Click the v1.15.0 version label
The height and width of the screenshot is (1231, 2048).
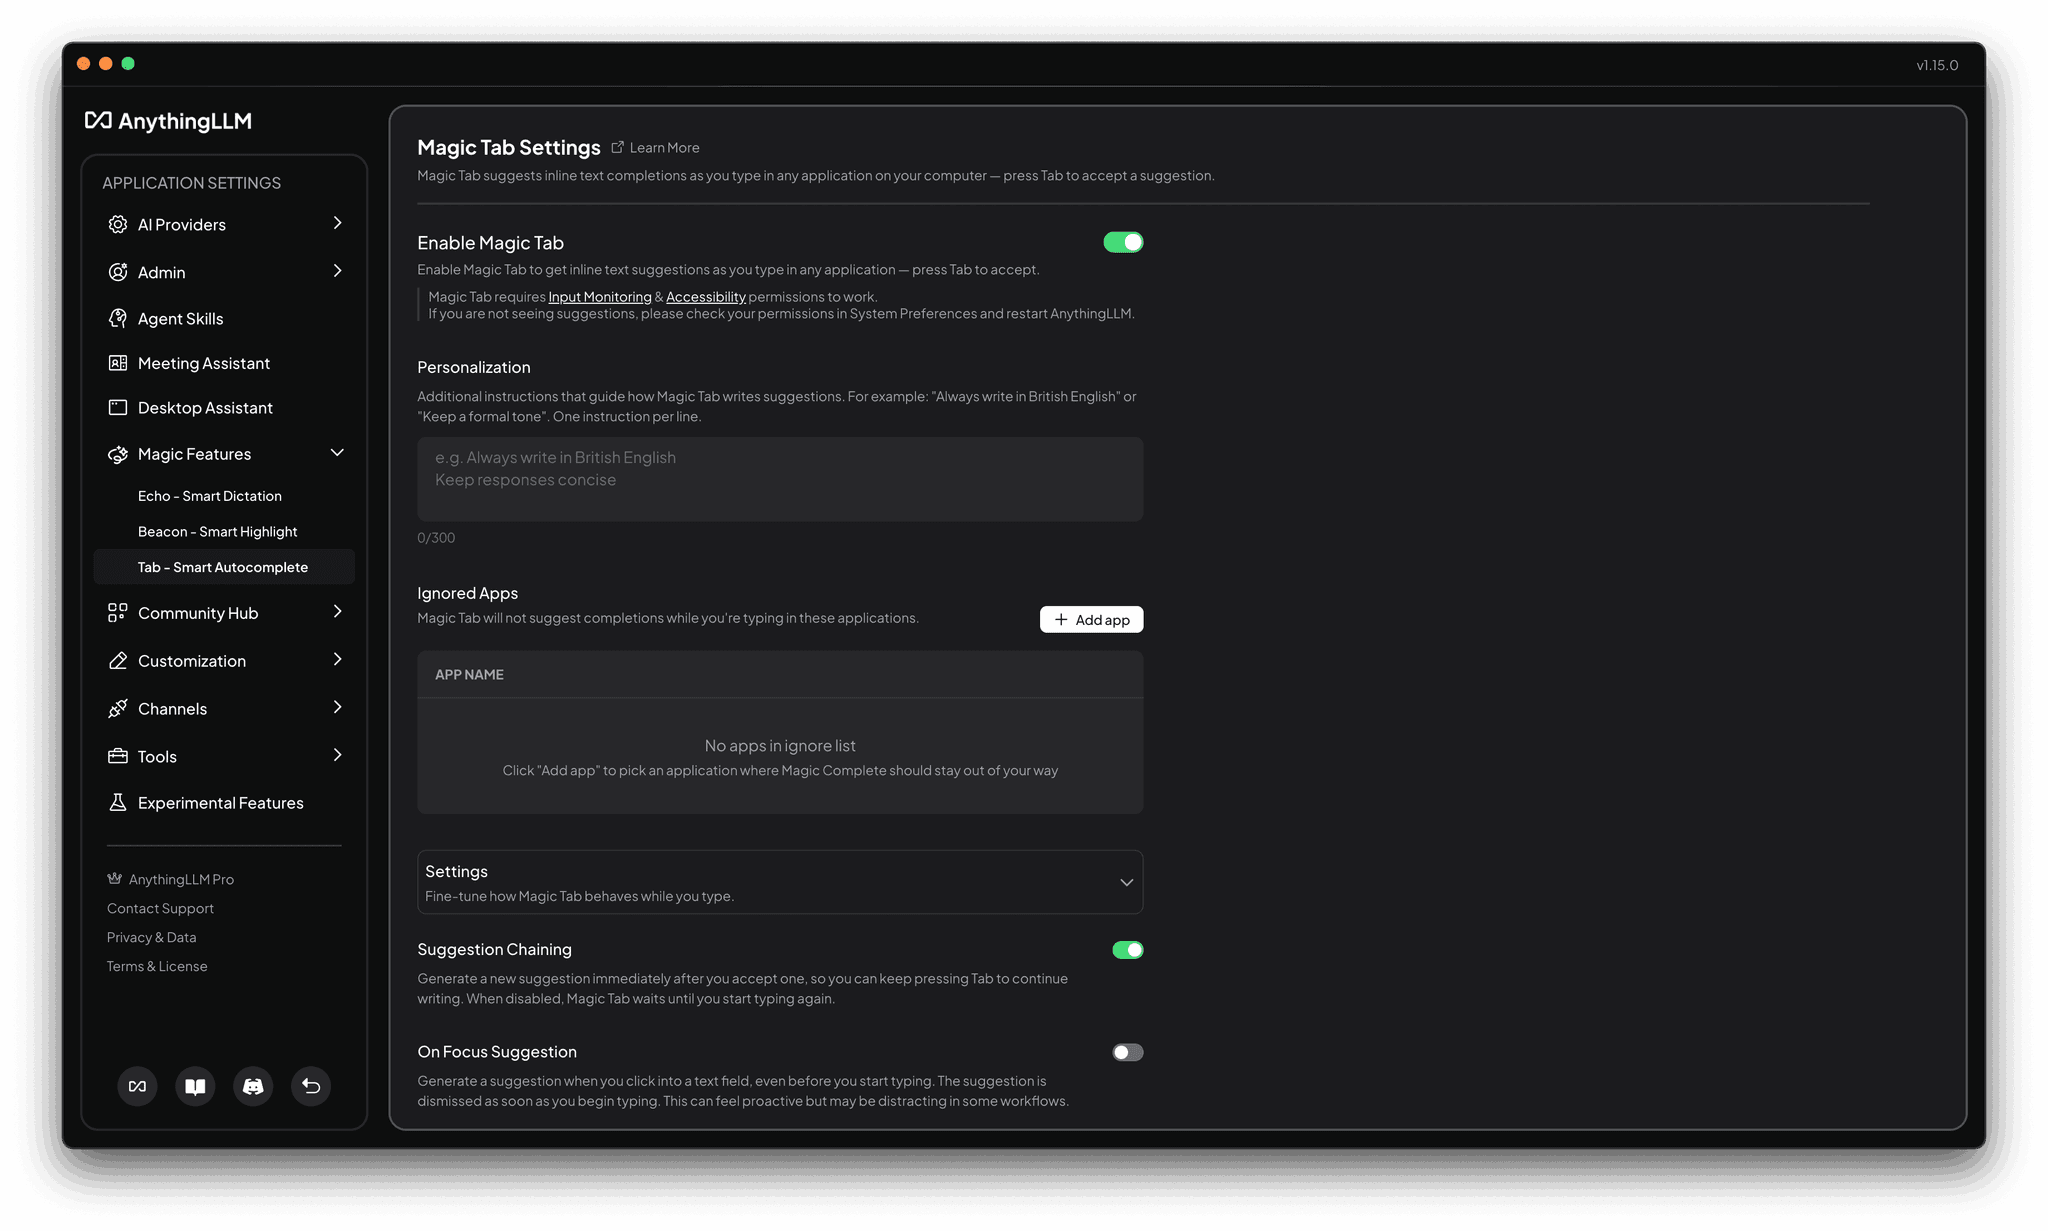click(1937, 65)
